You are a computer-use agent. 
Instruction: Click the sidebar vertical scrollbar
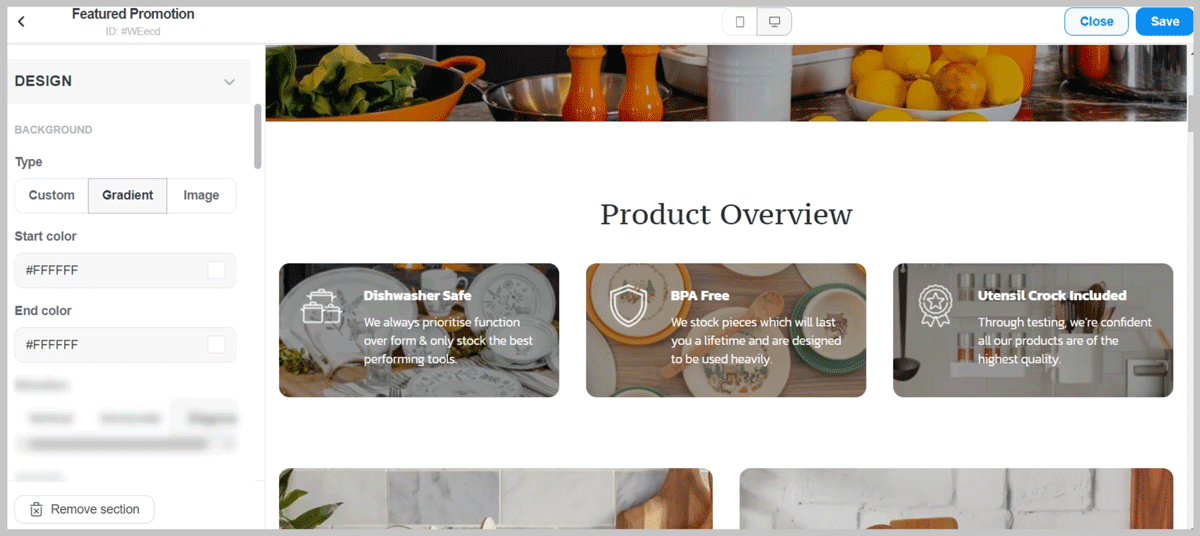(x=258, y=136)
